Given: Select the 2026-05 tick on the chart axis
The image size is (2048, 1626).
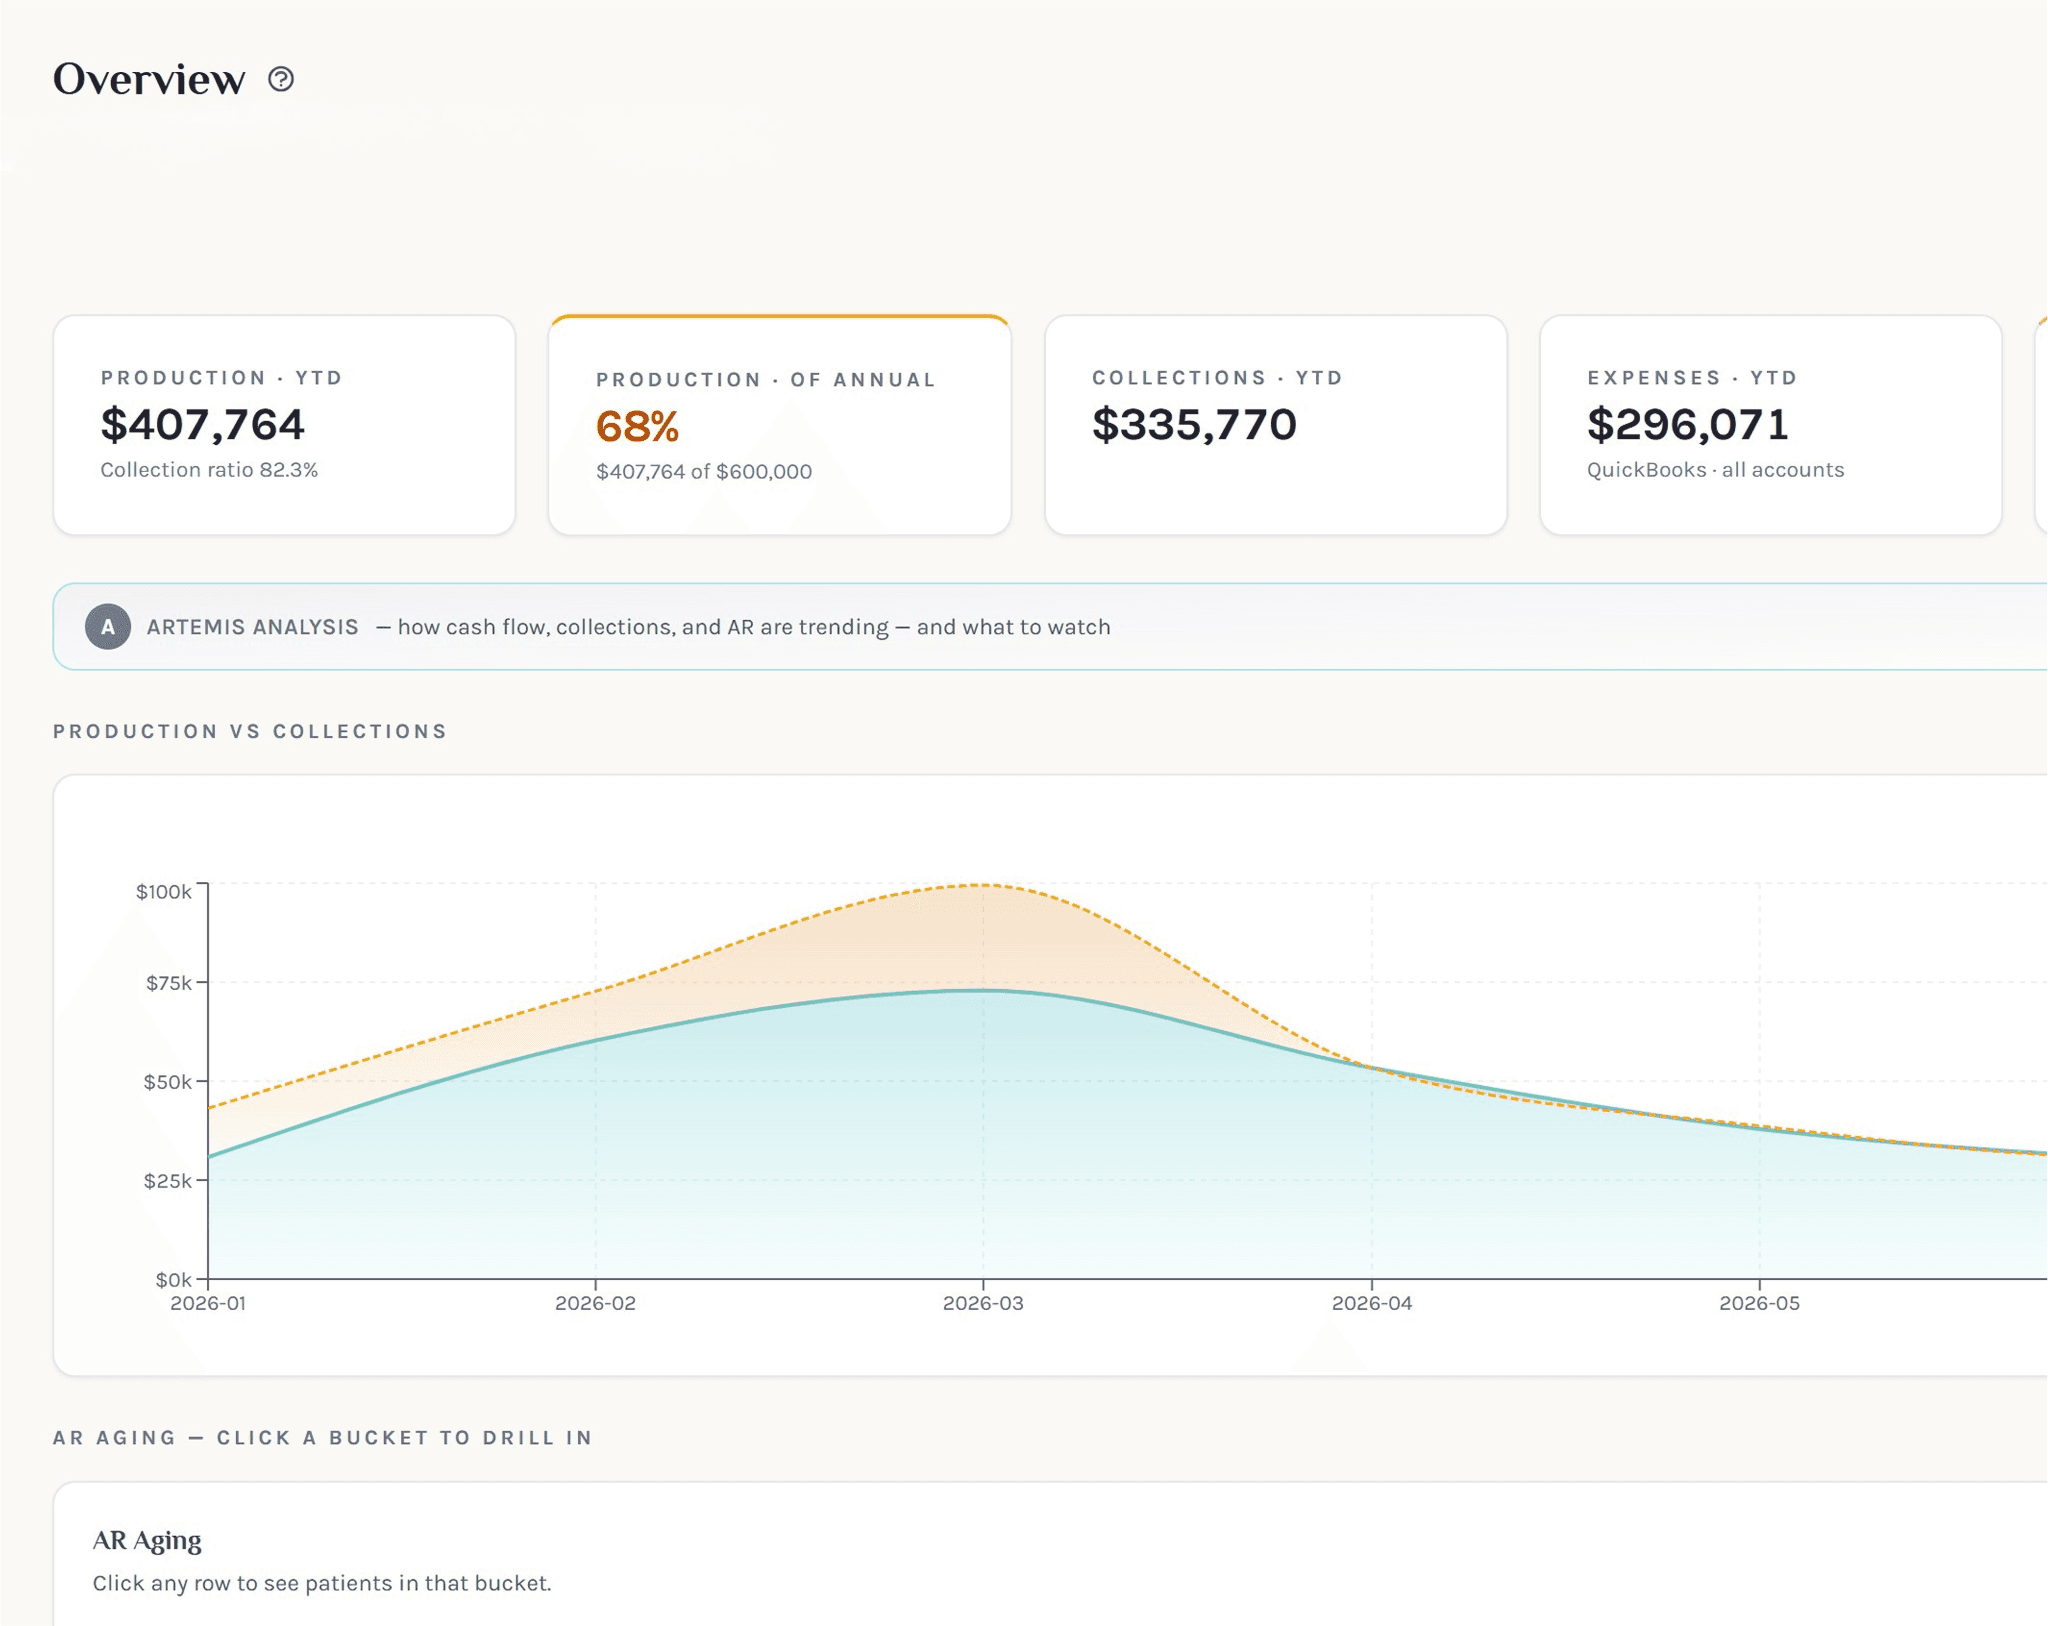Looking at the screenshot, I should pyautogui.click(x=1760, y=1303).
